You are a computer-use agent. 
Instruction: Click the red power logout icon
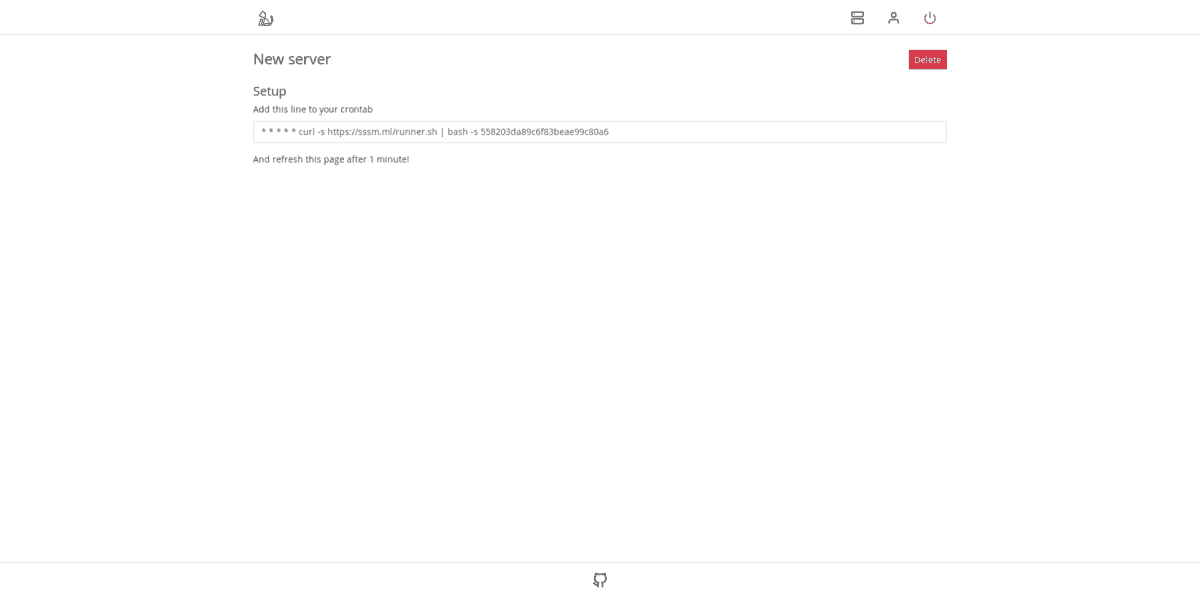pos(929,18)
